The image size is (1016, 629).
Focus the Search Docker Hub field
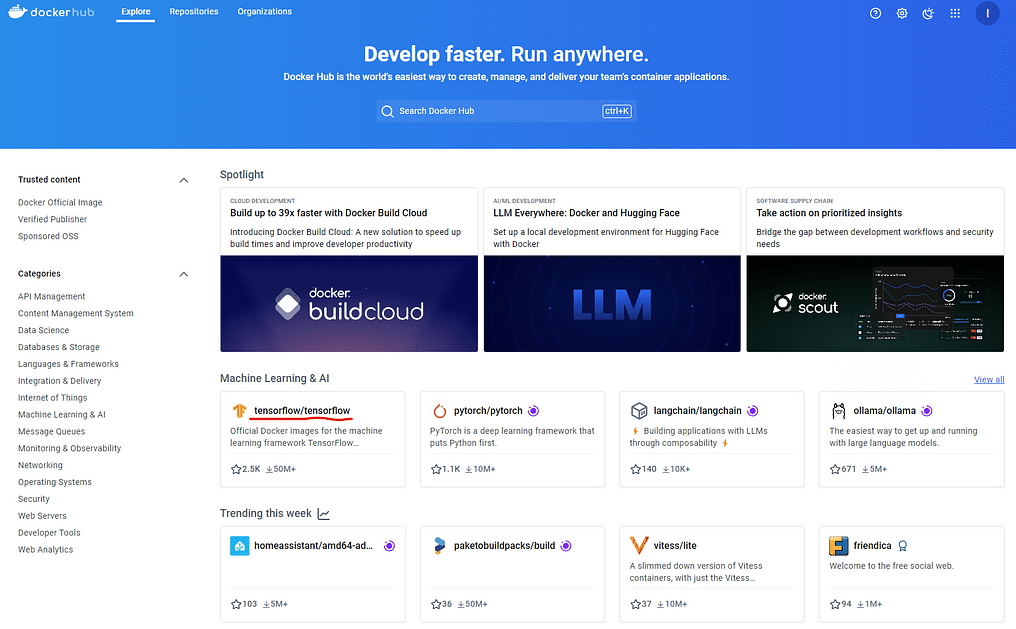(x=506, y=111)
